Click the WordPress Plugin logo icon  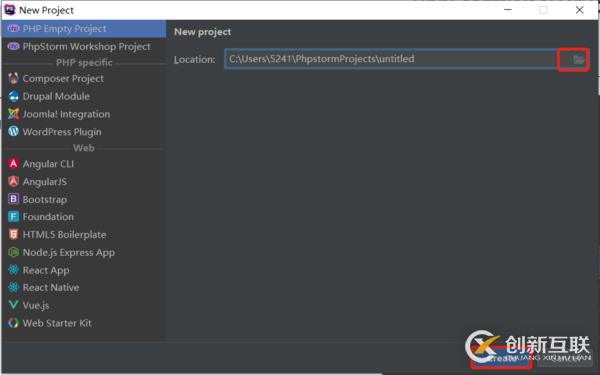click(x=13, y=132)
